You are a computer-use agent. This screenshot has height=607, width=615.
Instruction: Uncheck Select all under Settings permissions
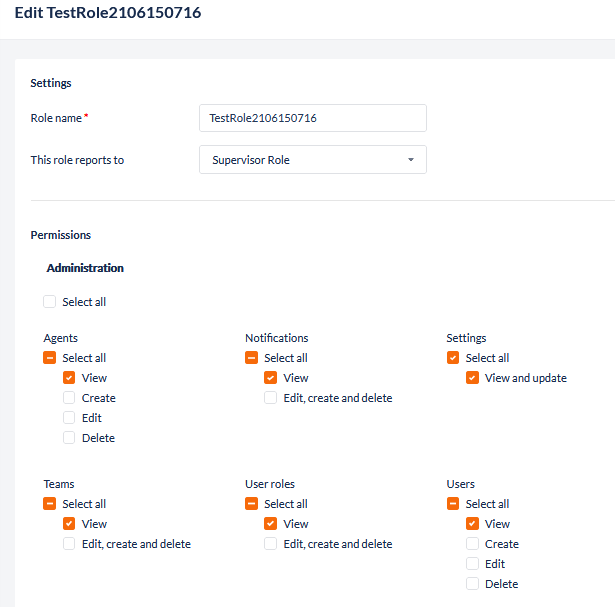tap(453, 358)
